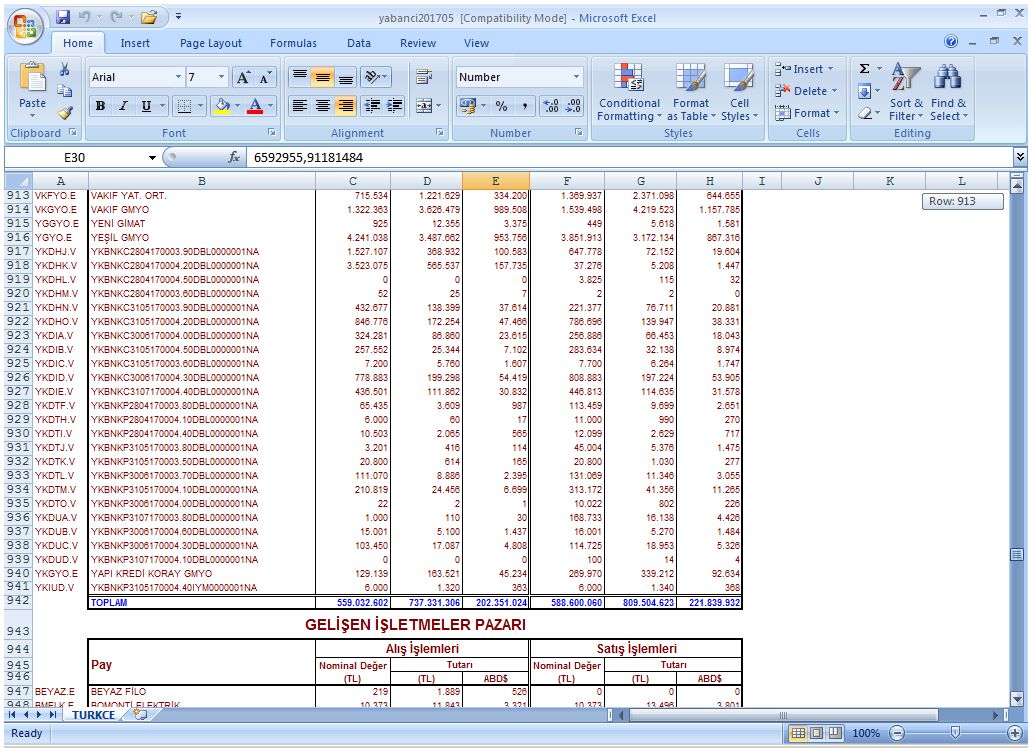Screen dimensions: 1032x748
Task: Click Increase Decimal icon
Action: pyautogui.click(x=551, y=106)
